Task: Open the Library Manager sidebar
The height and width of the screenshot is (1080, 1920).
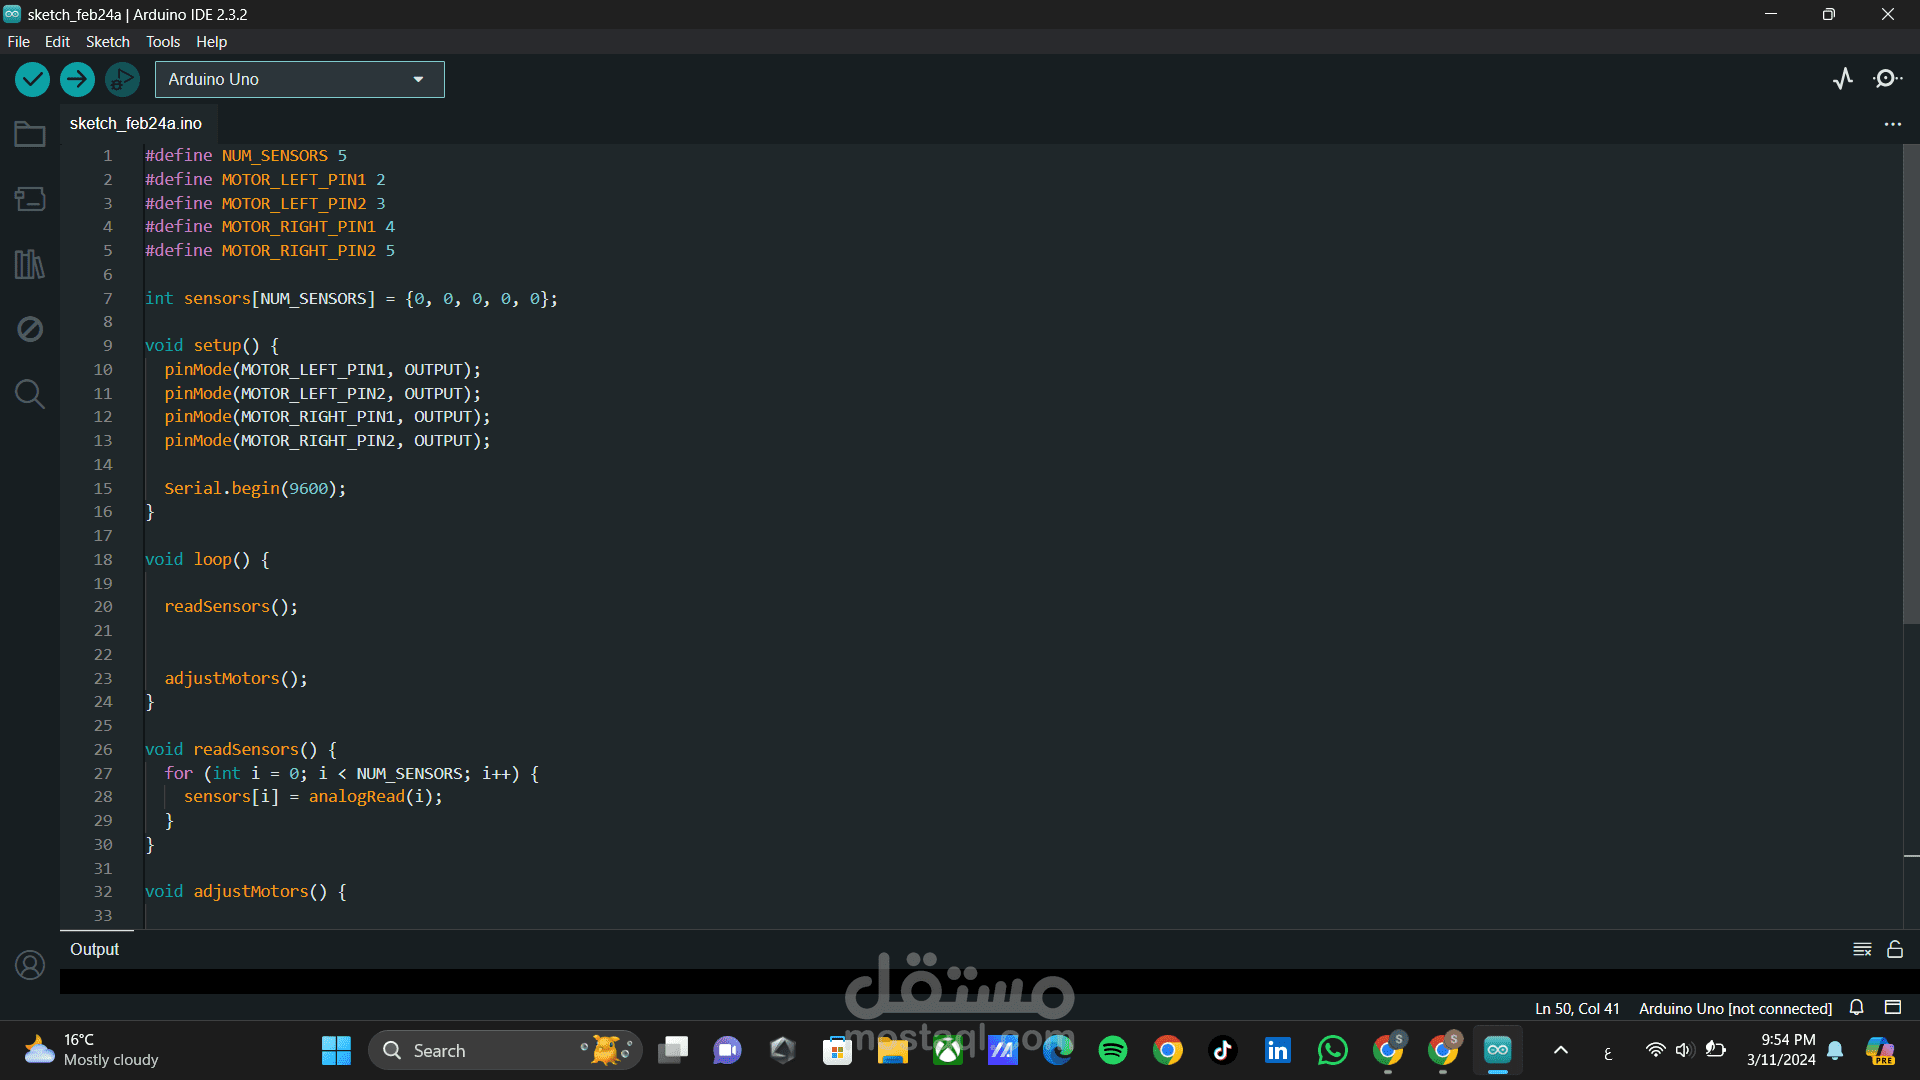Action: (30, 264)
